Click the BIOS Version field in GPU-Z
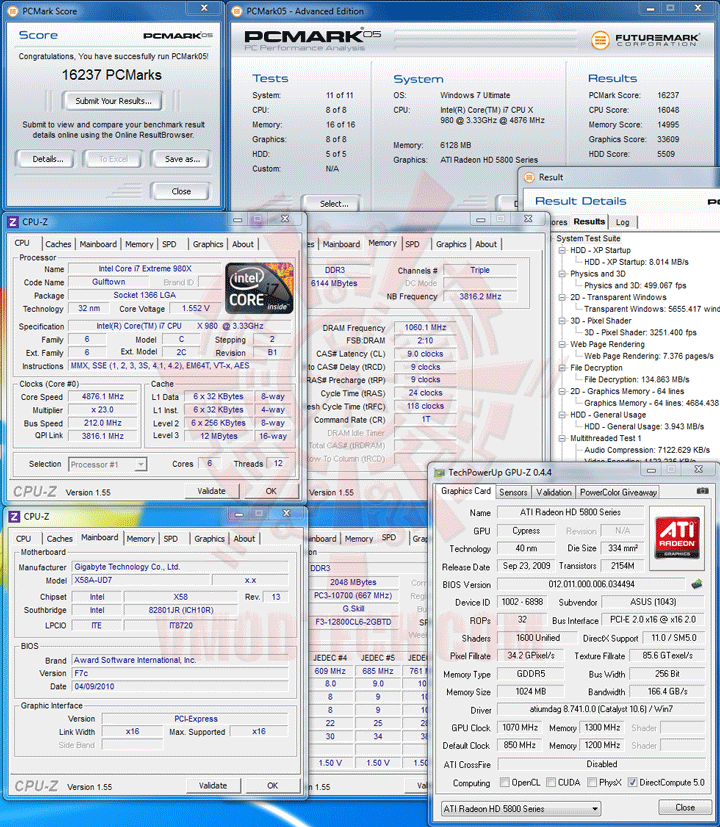 [x=591, y=584]
